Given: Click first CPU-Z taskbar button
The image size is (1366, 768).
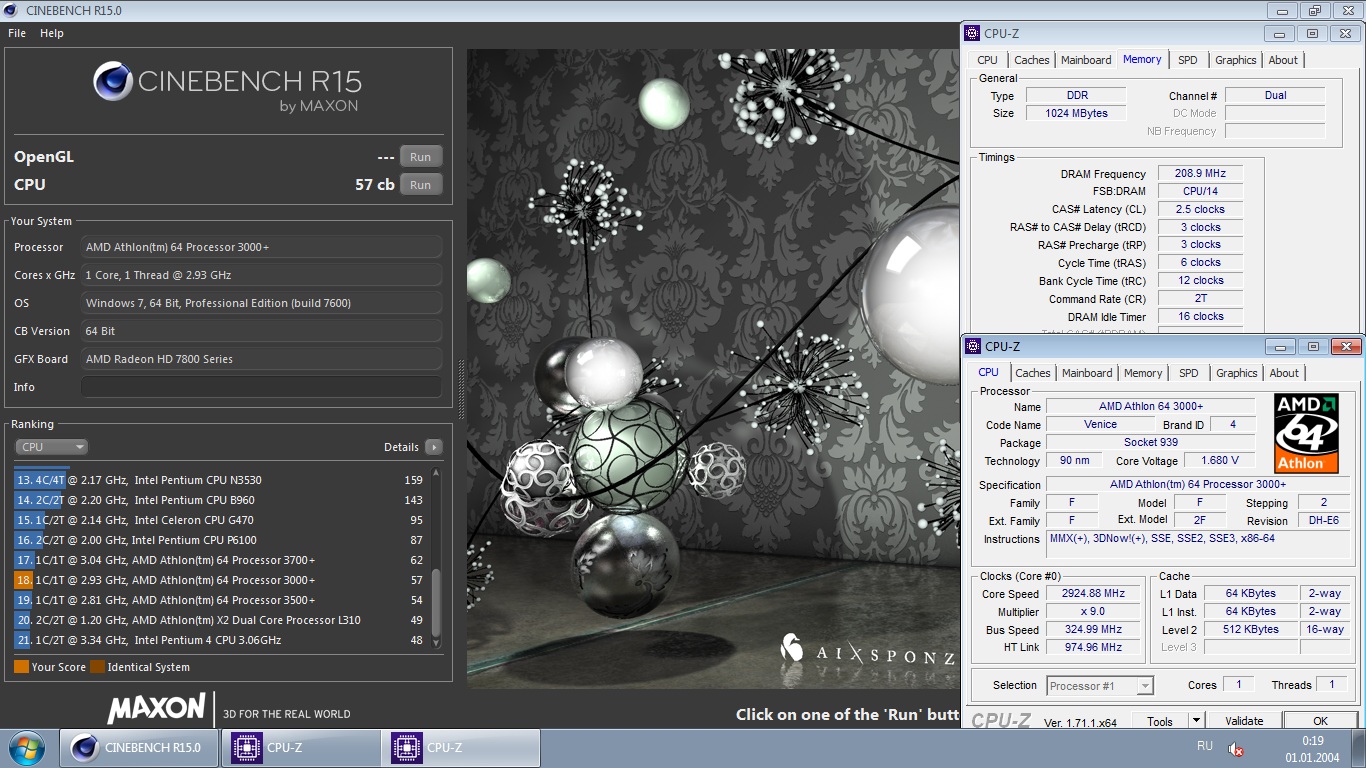Looking at the screenshot, I should (300, 748).
